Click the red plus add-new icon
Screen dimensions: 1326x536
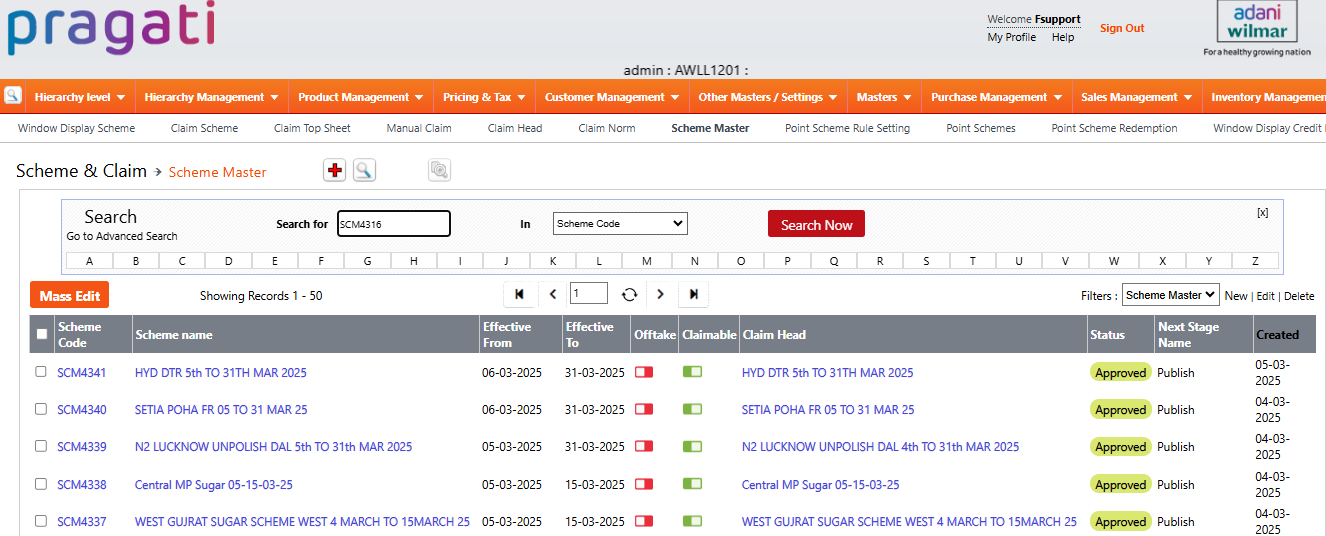pos(335,171)
